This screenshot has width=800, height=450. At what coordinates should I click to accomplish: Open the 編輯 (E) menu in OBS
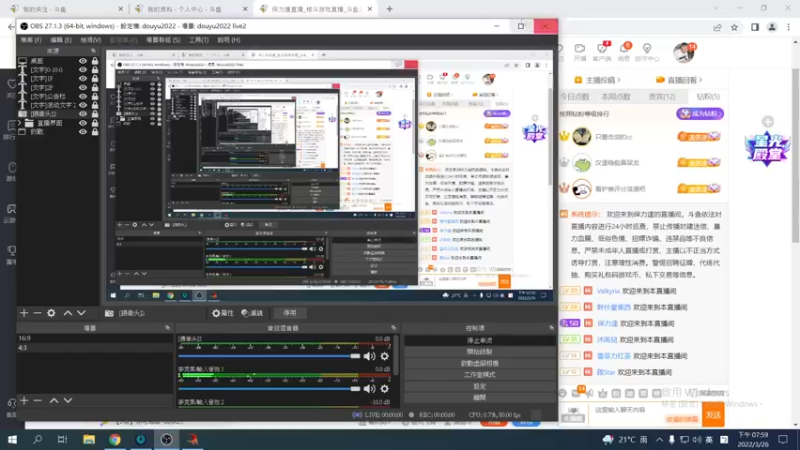(61, 40)
